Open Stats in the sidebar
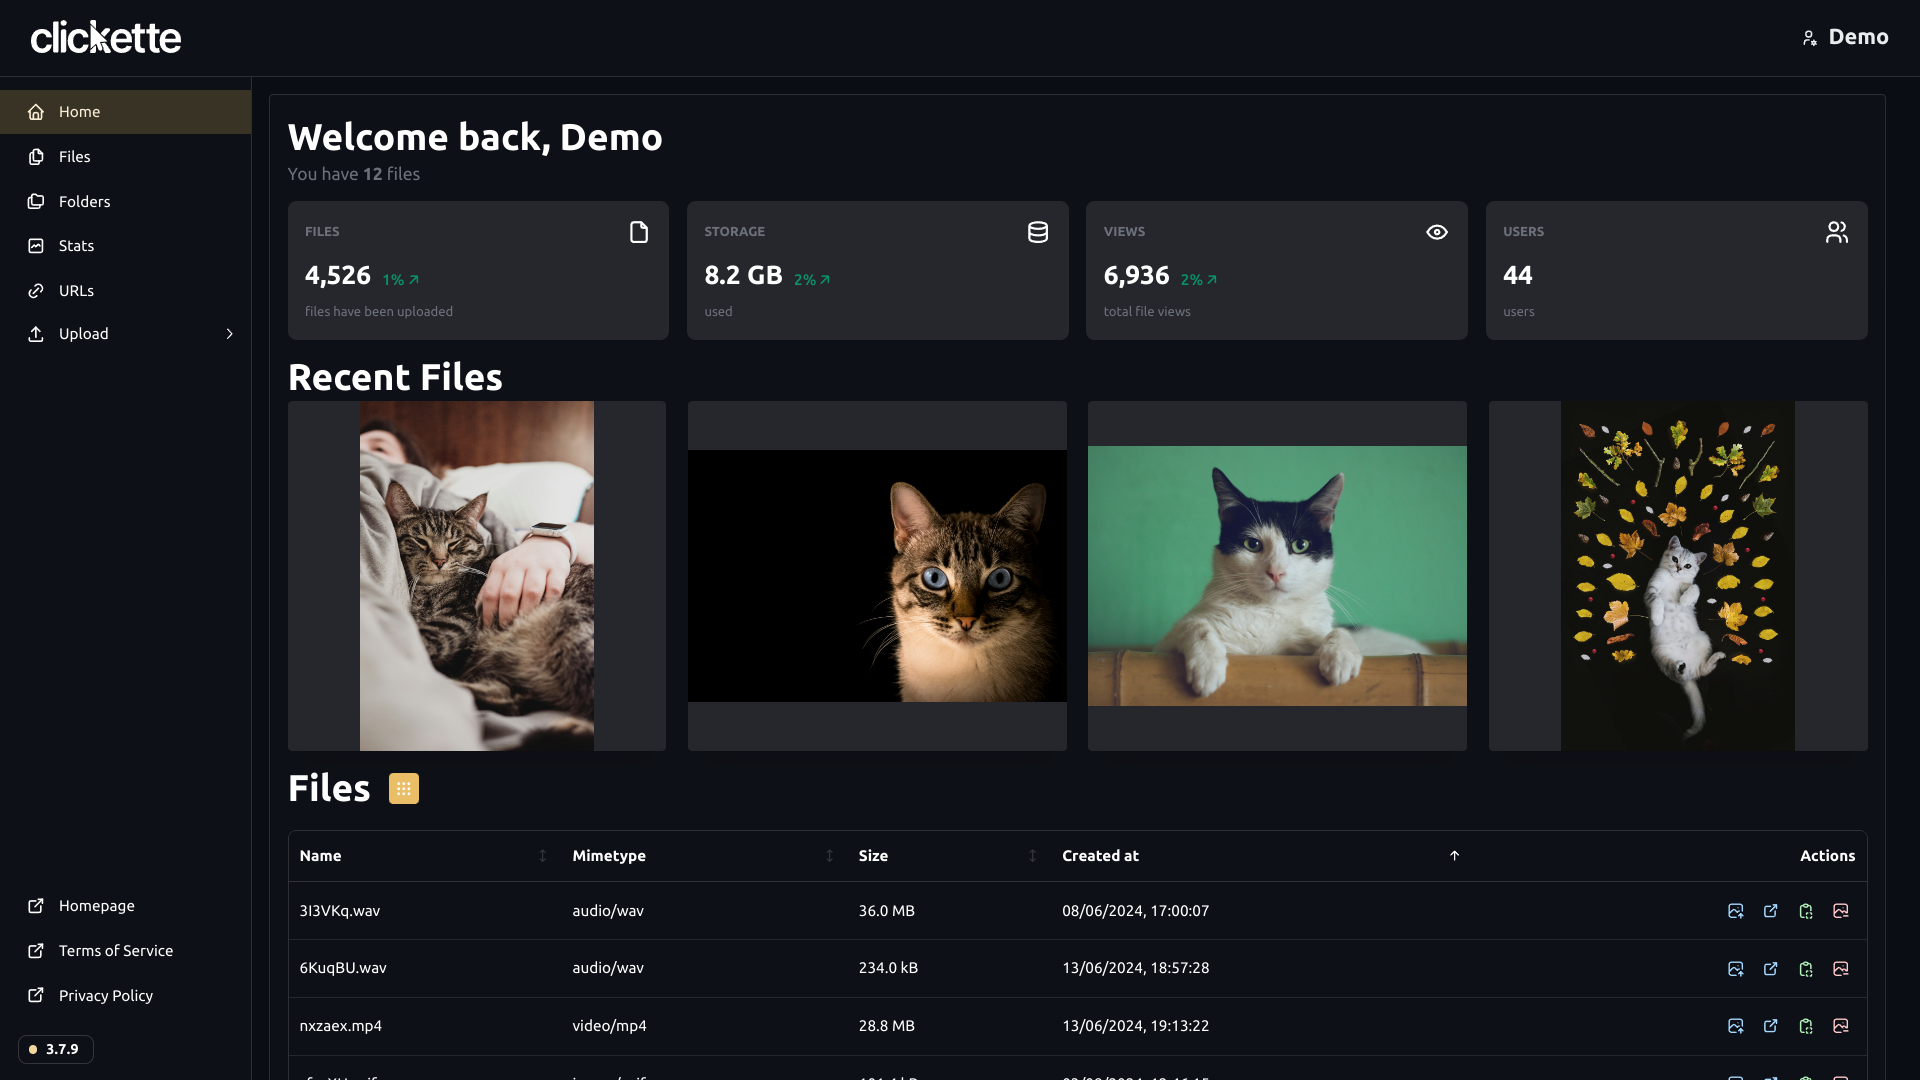Viewport: 1920px width, 1080px height. (x=76, y=246)
